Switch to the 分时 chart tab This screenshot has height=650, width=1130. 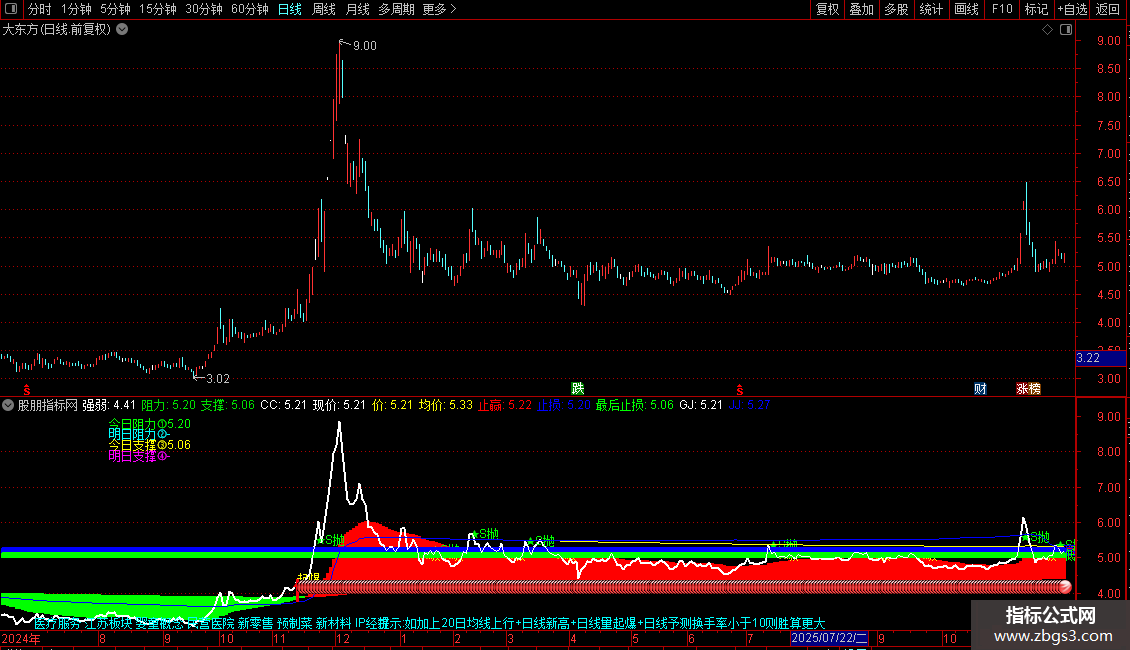(40, 9)
